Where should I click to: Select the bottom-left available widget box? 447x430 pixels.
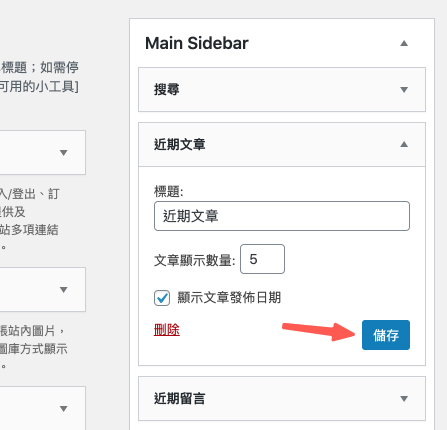point(43,408)
